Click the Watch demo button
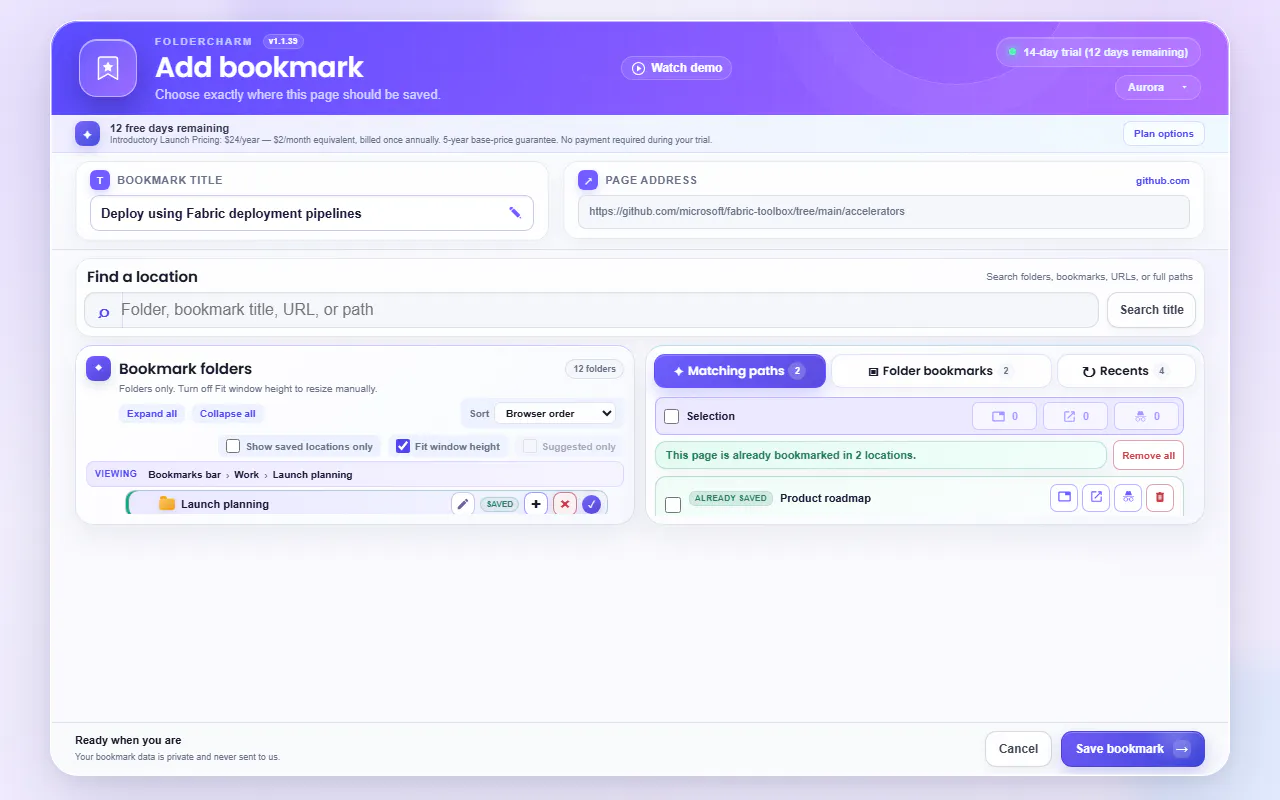The height and width of the screenshot is (800, 1280). tap(677, 68)
